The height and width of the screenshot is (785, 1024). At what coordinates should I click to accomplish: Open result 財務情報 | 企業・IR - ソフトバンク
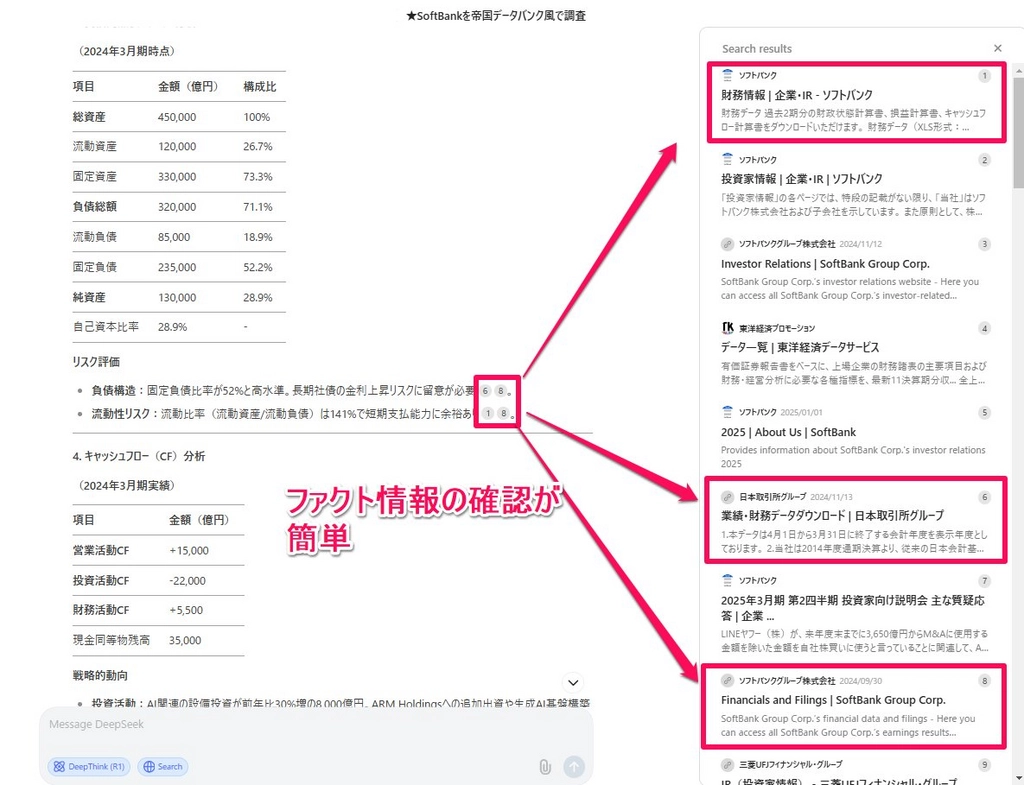(x=796, y=95)
